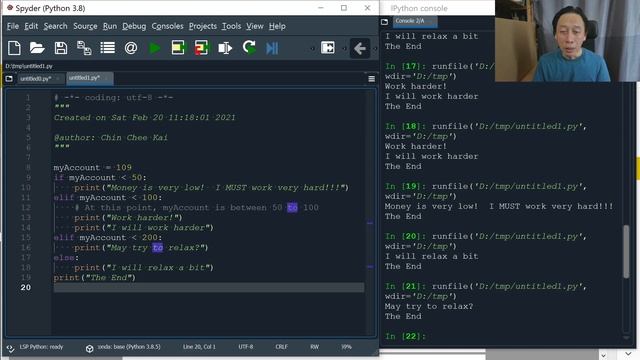Open the Run menu

[109, 26]
